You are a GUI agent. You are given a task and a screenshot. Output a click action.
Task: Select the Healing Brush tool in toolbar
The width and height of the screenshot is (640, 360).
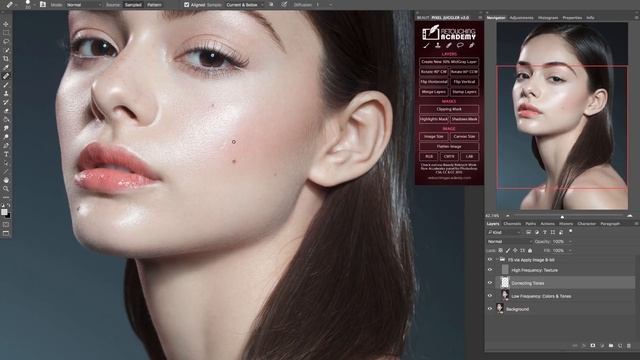click(6, 76)
